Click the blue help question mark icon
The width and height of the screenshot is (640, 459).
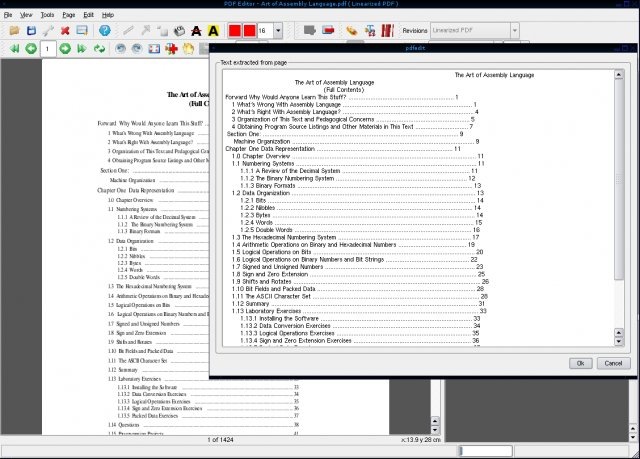(105, 31)
